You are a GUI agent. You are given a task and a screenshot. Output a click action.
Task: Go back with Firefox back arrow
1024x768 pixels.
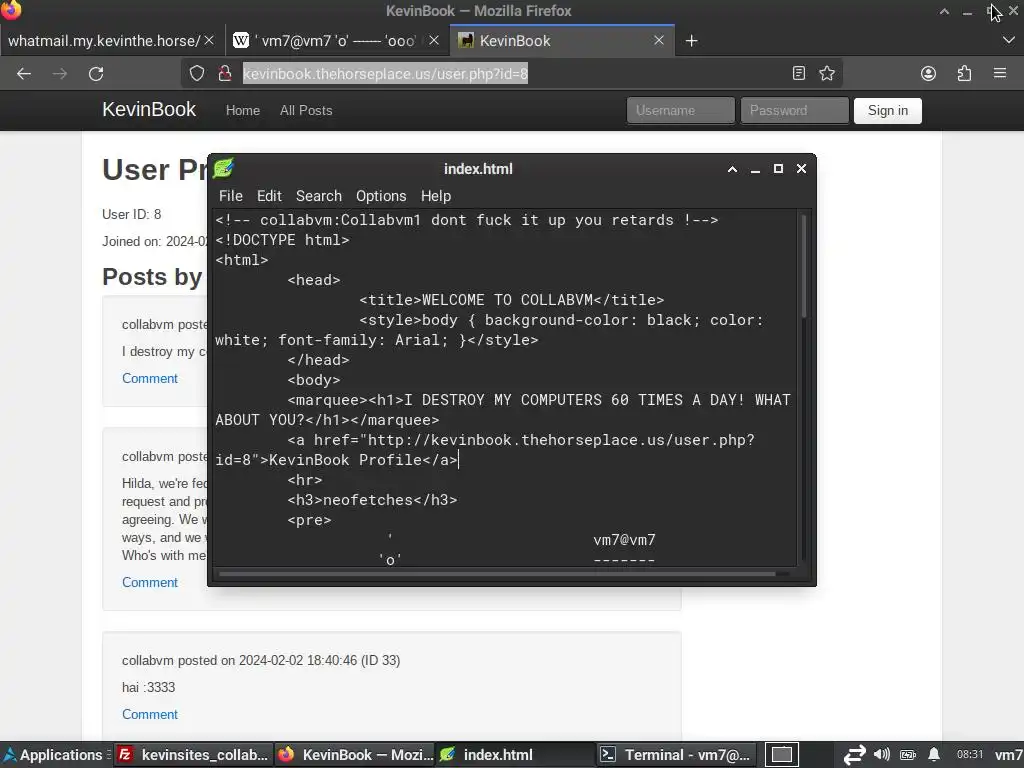tap(24, 74)
